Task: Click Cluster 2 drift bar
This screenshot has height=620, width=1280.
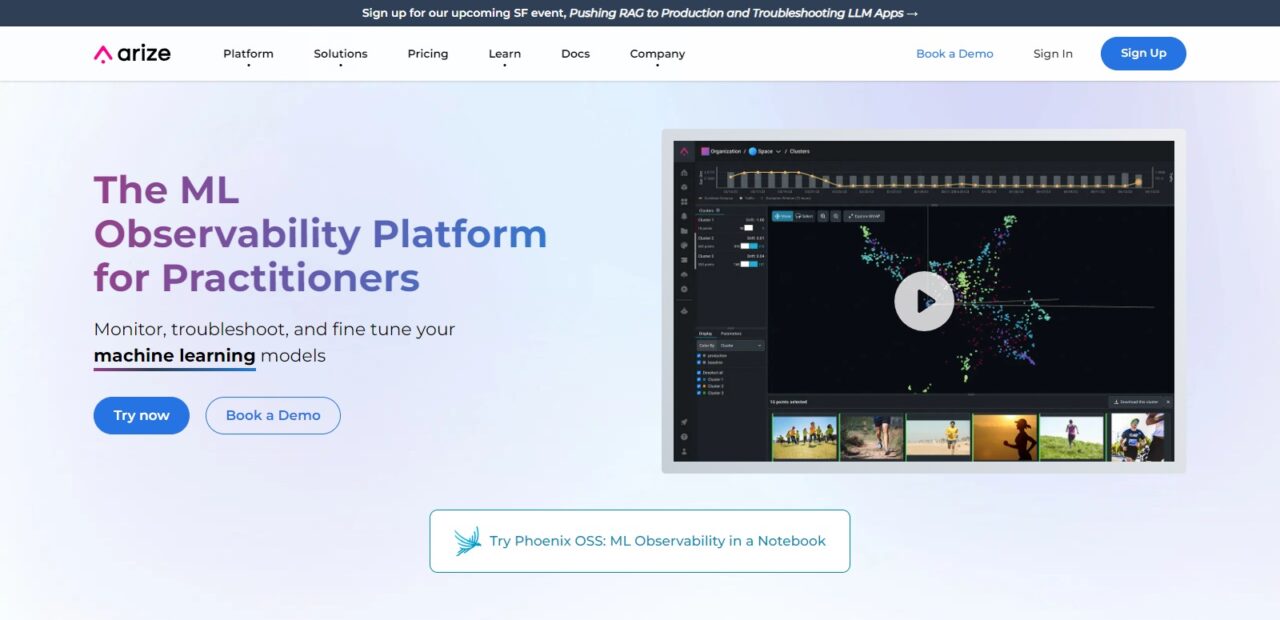Action: tap(749, 246)
